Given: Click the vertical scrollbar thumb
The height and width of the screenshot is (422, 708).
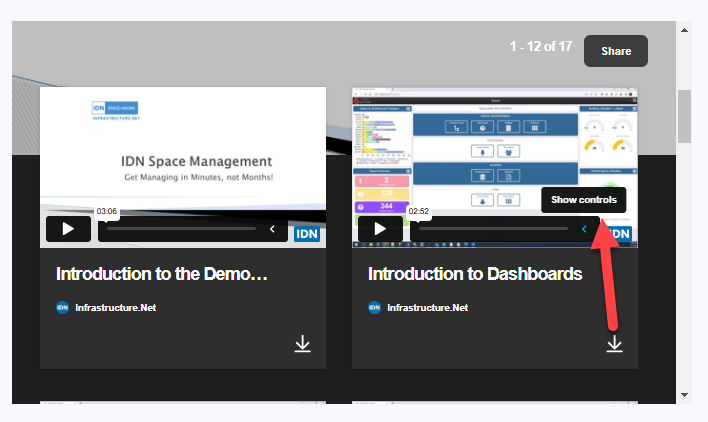Looking at the screenshot, I should click(x=685, y=116).
